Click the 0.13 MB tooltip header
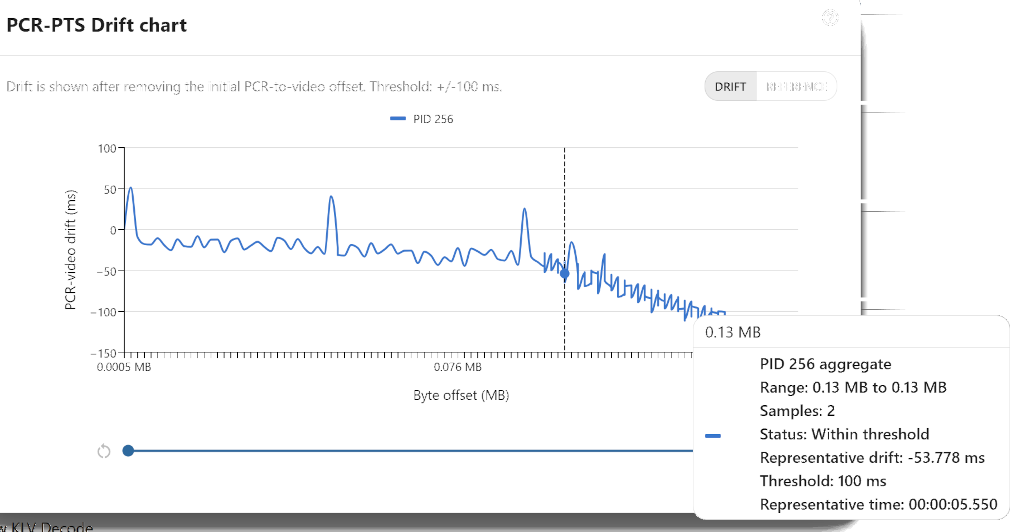Image resolution: width=1024 pixels, height=532 pixels. pos(734,332)
